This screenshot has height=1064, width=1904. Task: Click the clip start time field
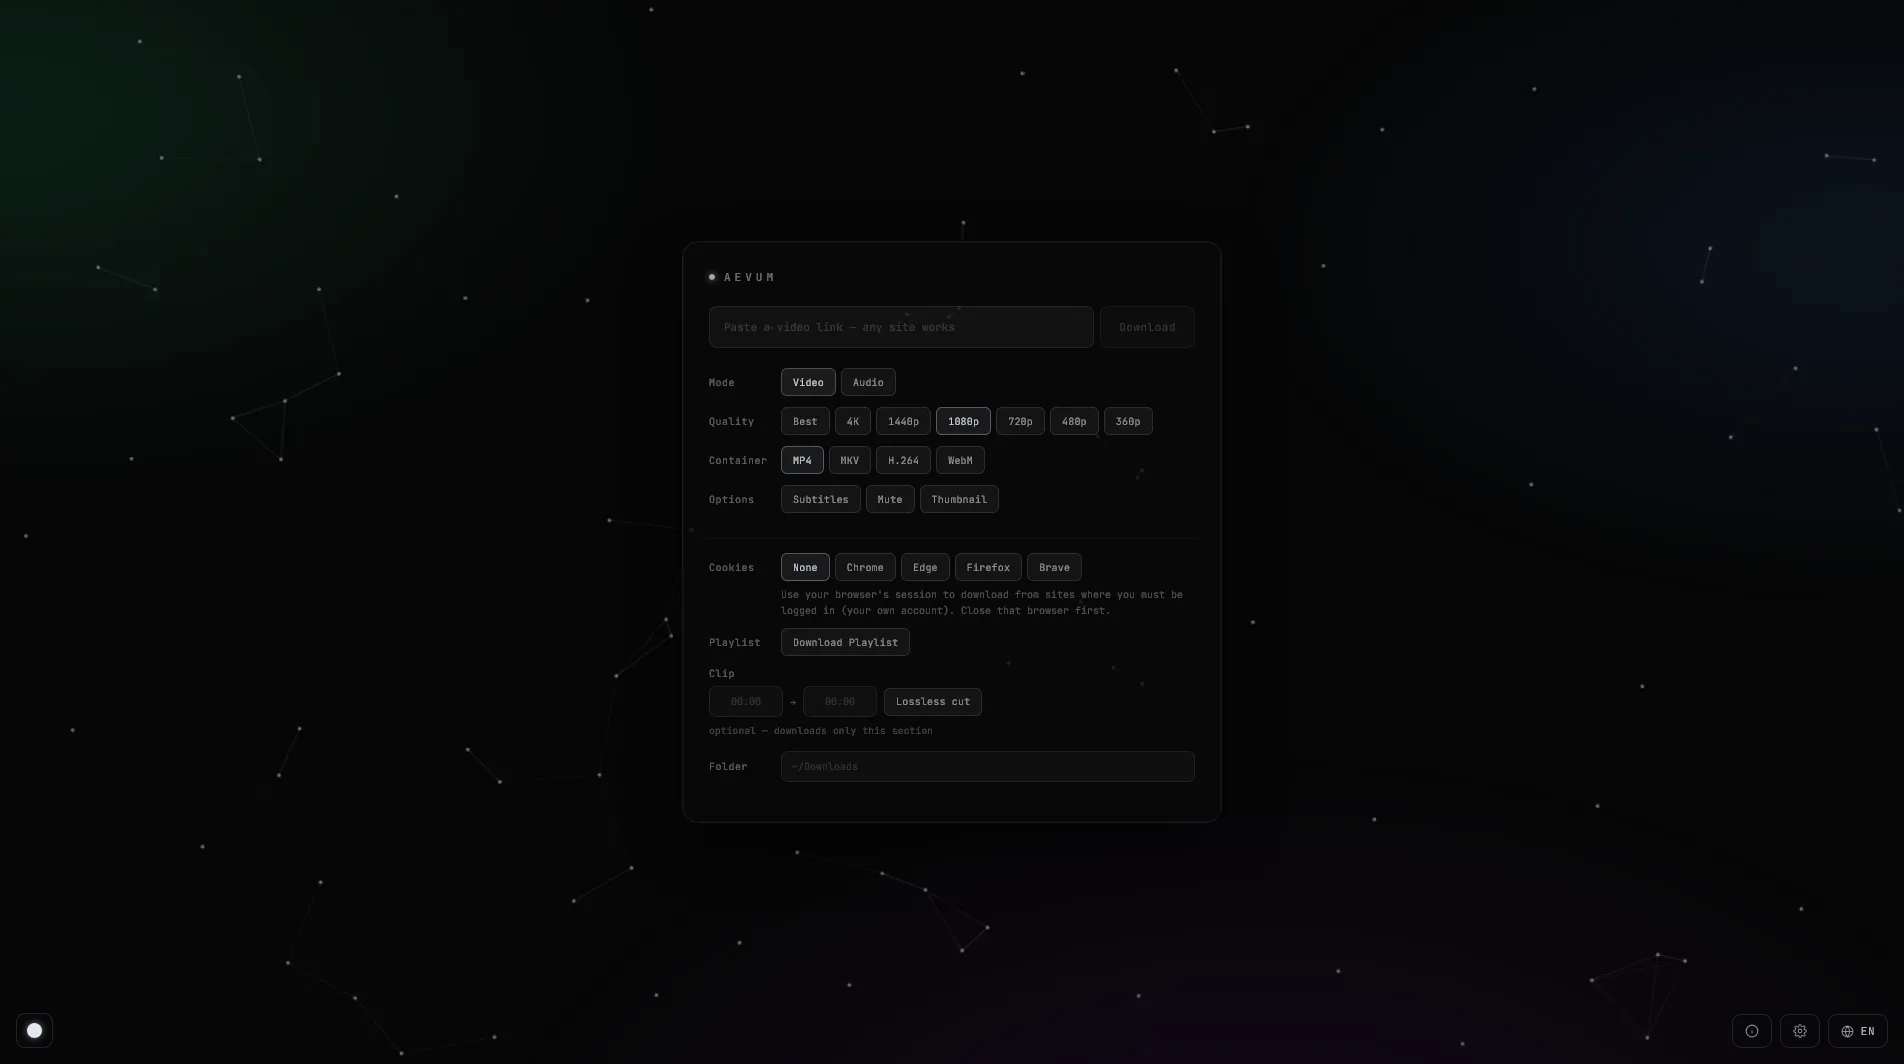[x=745, y=701]
